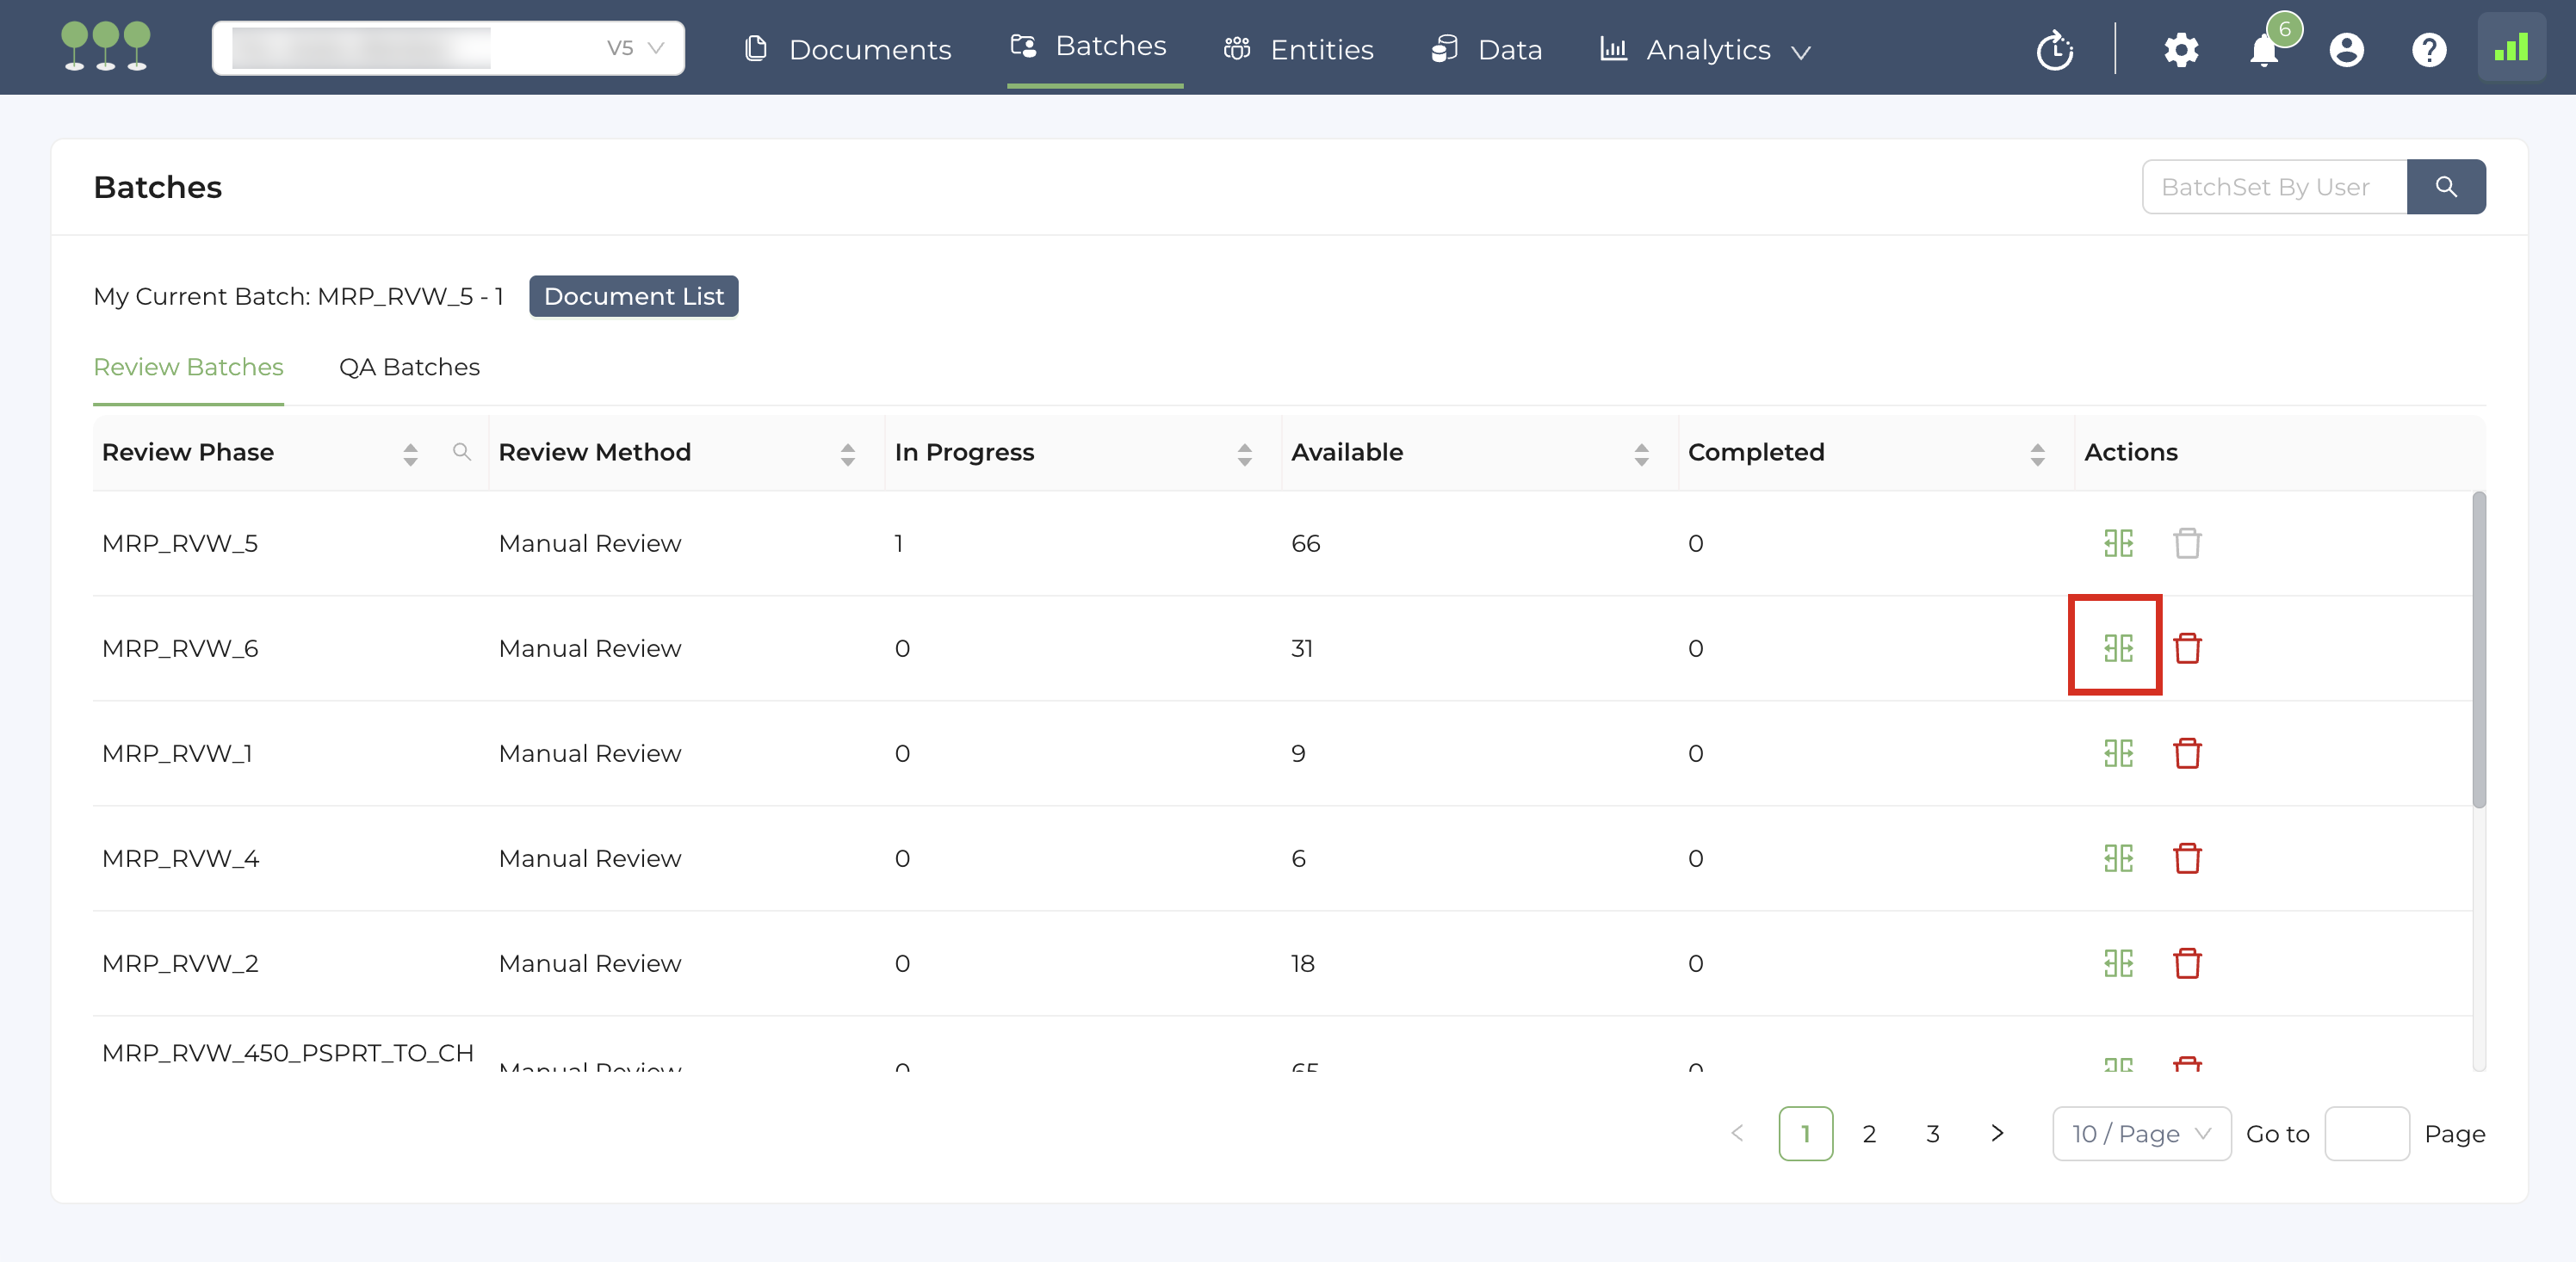This screenshot has height=1262, width=2576.
Task: Click the checkout batch icon for MRP_RVW_5
Action: tap(2117, 543)
